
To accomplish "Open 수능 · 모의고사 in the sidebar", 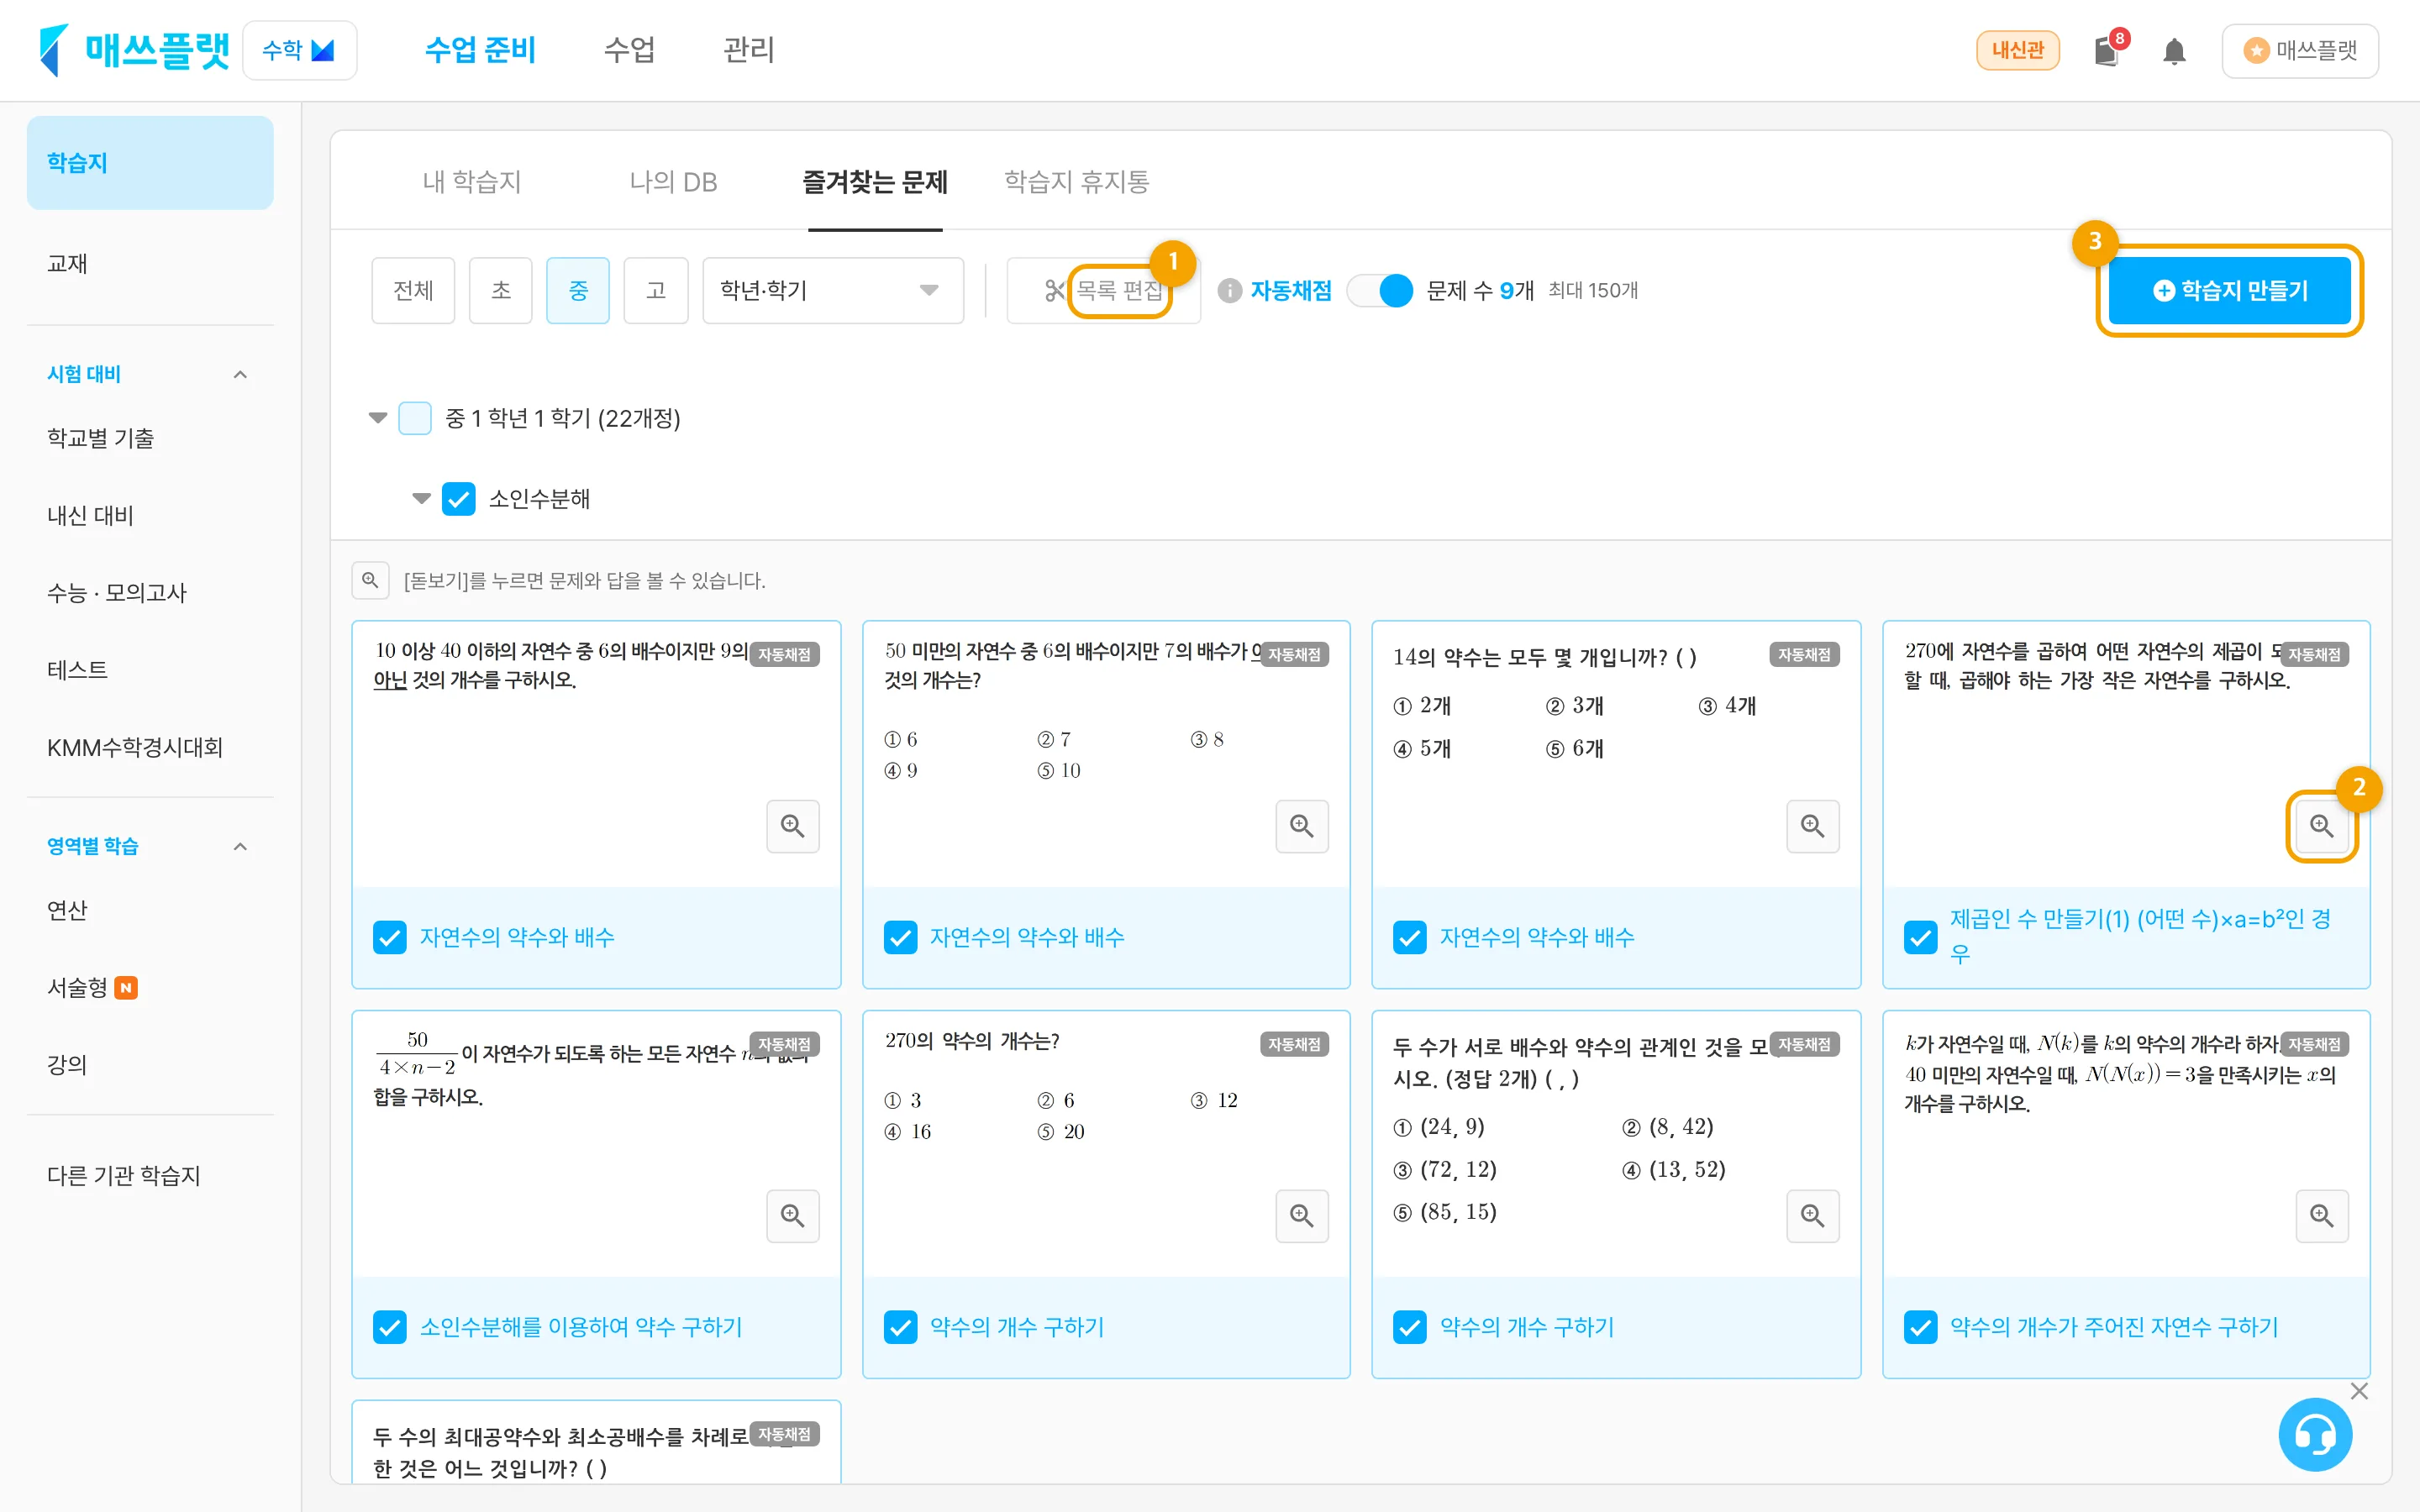I will [117, 593].
